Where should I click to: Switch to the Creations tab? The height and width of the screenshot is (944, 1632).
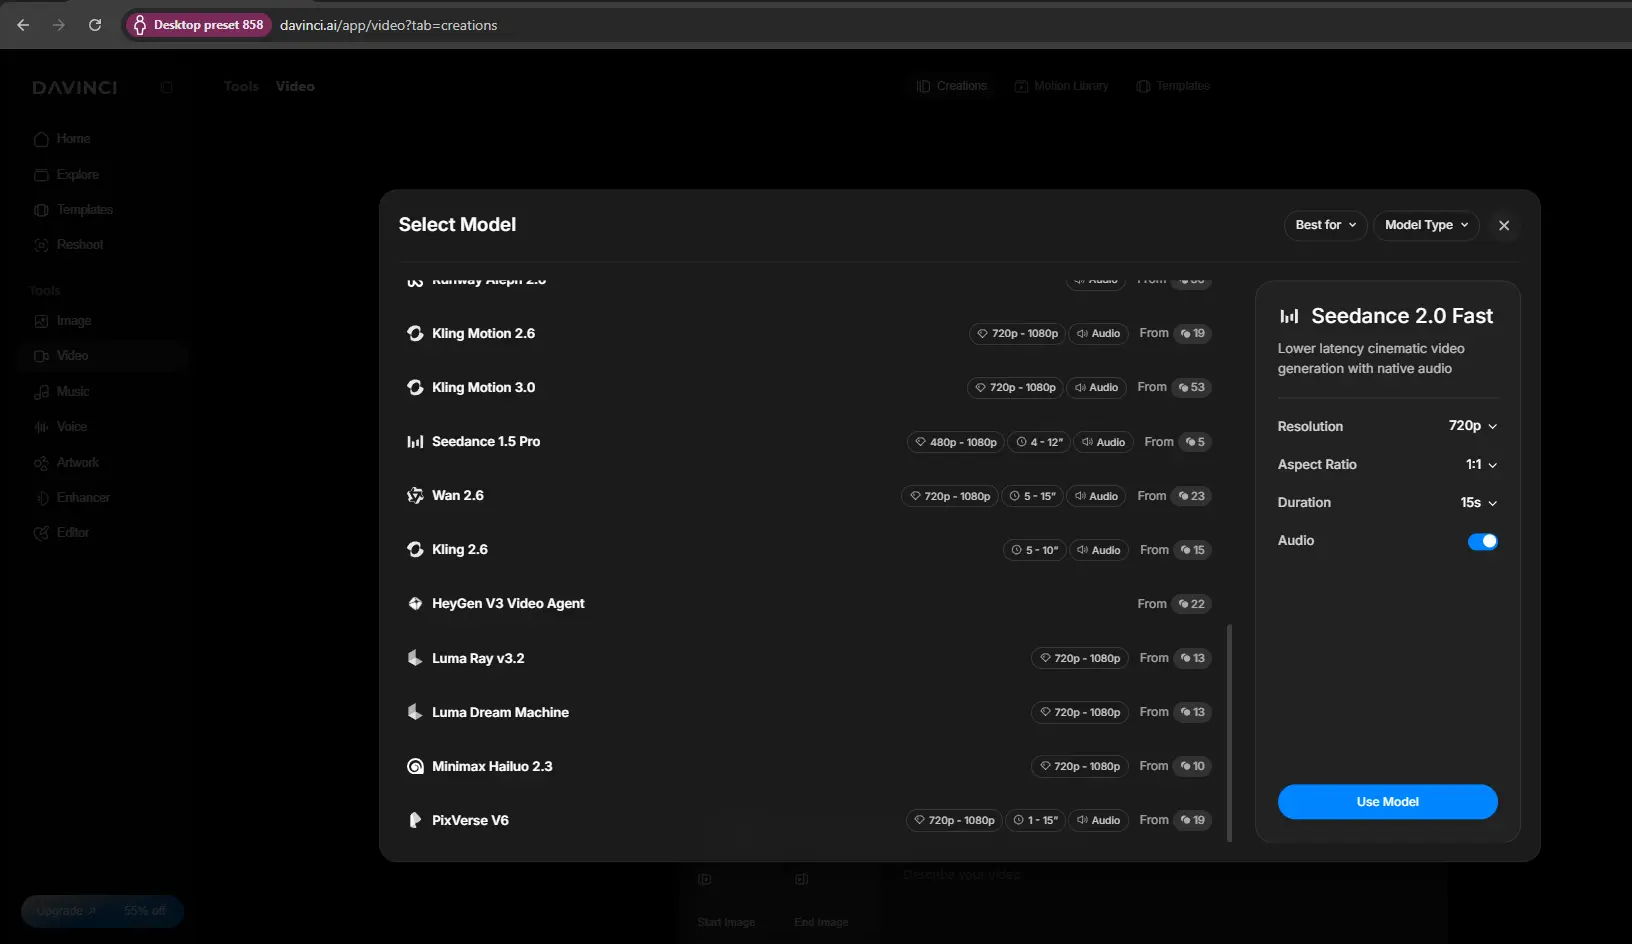[952, 86]
